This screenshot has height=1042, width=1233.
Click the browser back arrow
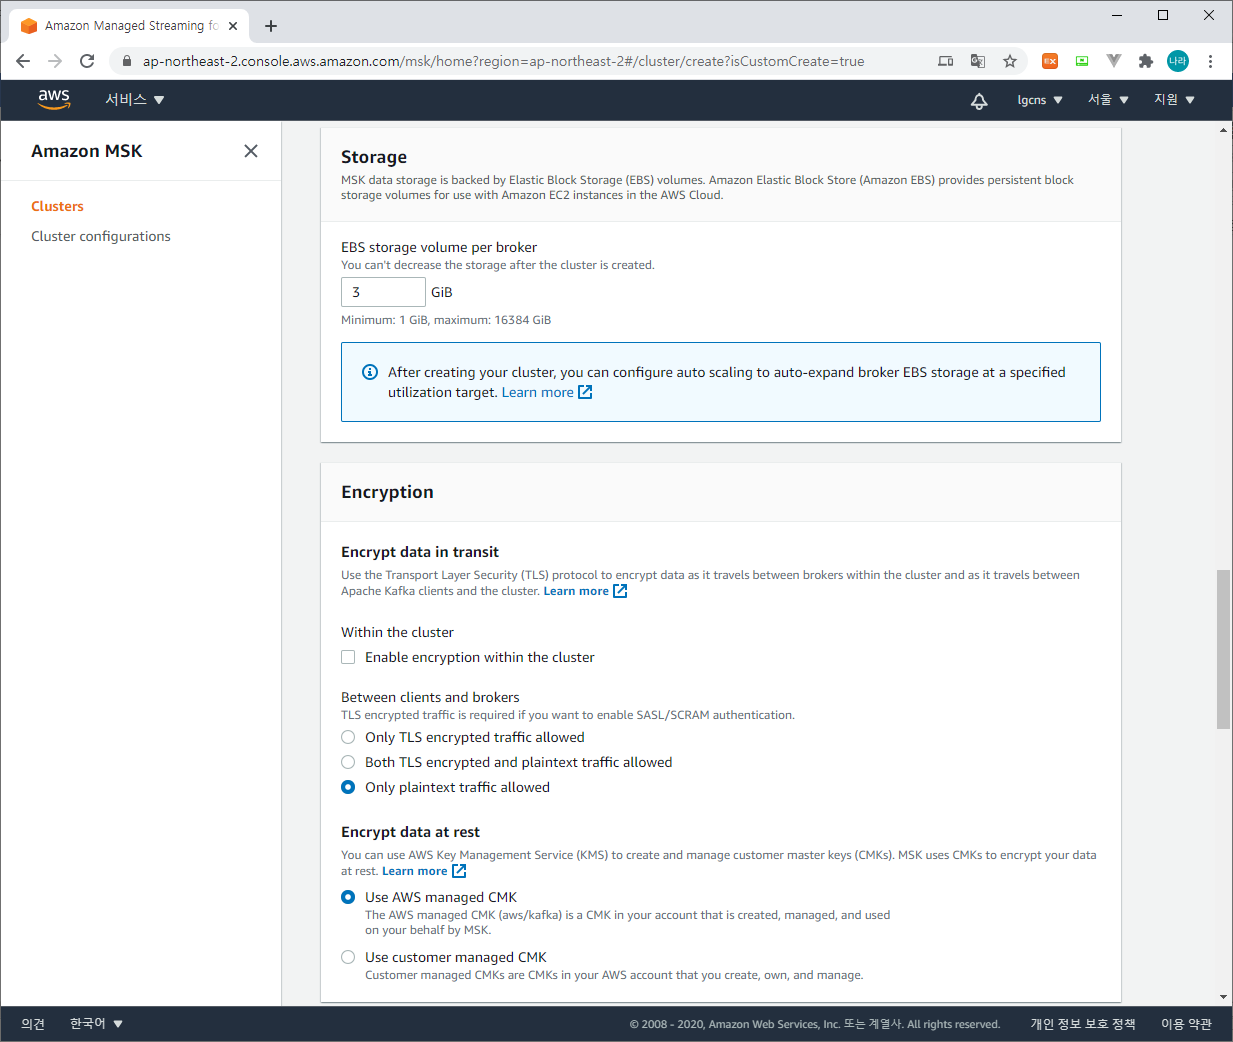(x=23, y=61)
